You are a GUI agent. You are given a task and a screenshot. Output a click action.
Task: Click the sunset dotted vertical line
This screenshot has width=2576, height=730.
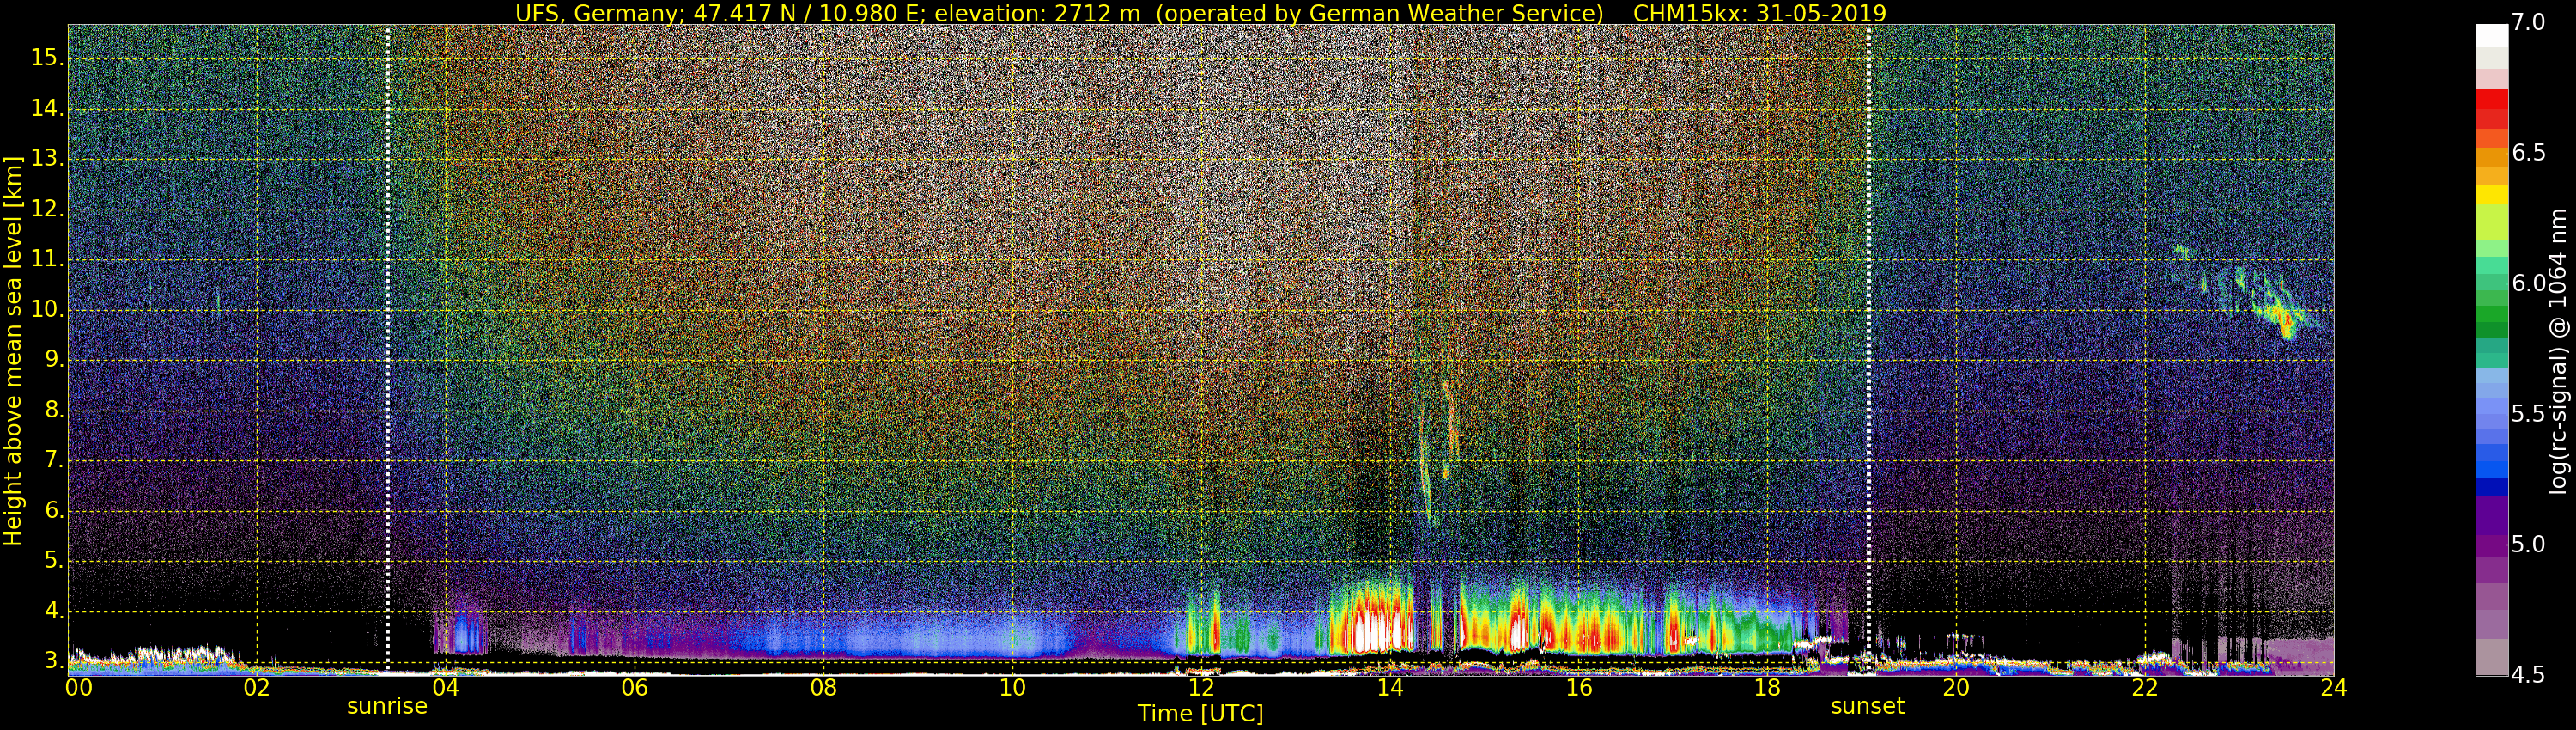pos(1868,350)
